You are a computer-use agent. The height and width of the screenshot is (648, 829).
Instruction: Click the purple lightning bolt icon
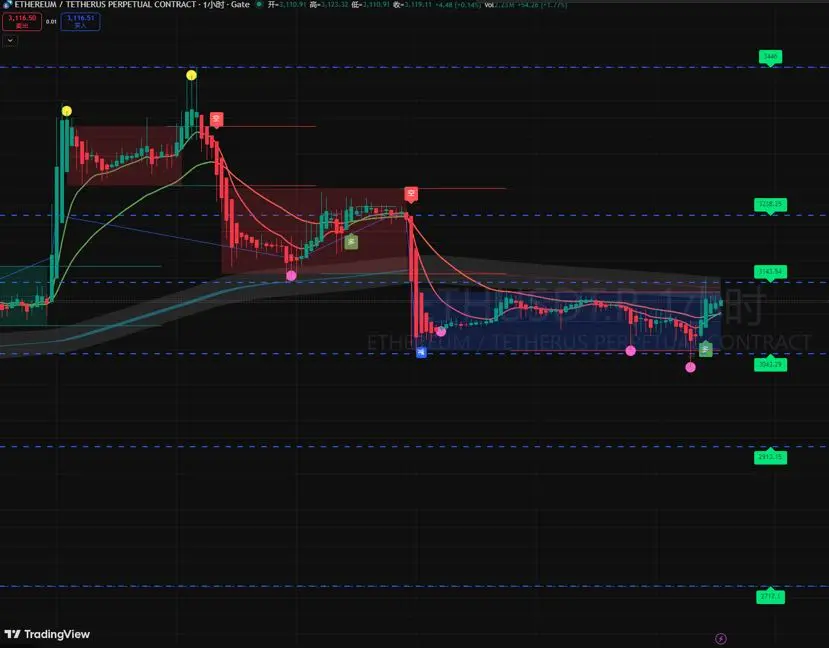tap(721, 638)
